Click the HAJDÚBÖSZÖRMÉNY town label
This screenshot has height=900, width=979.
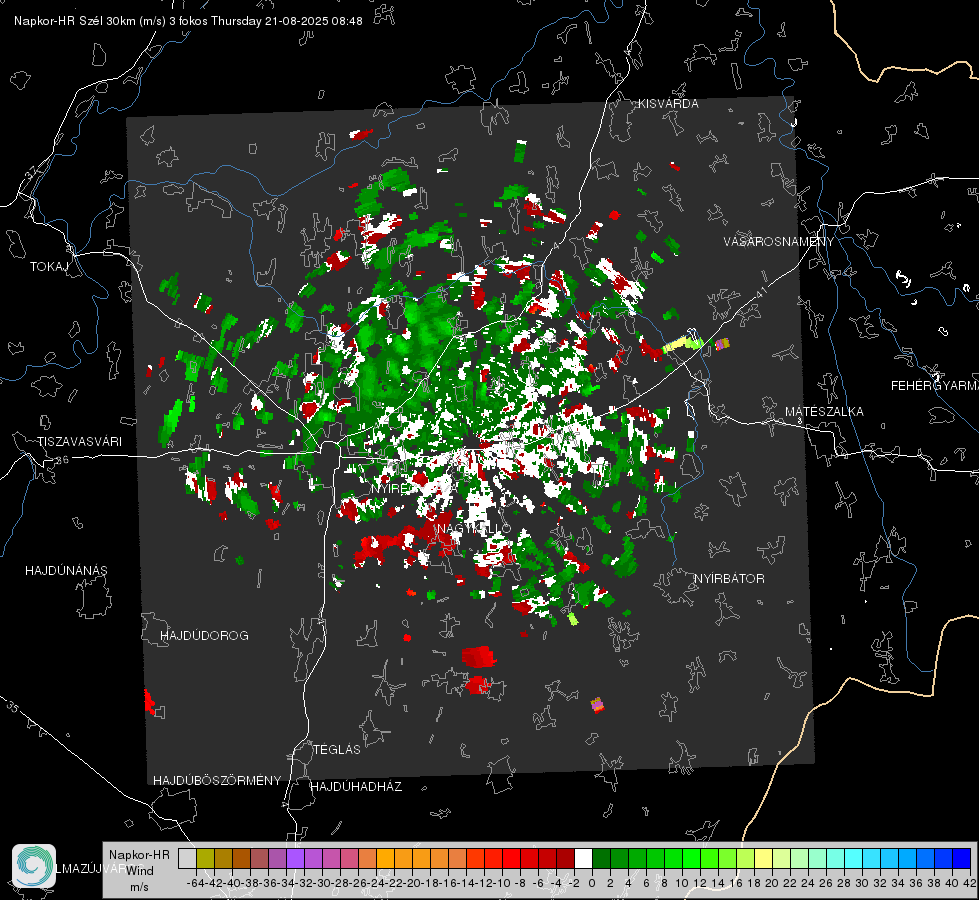point(217,781)
